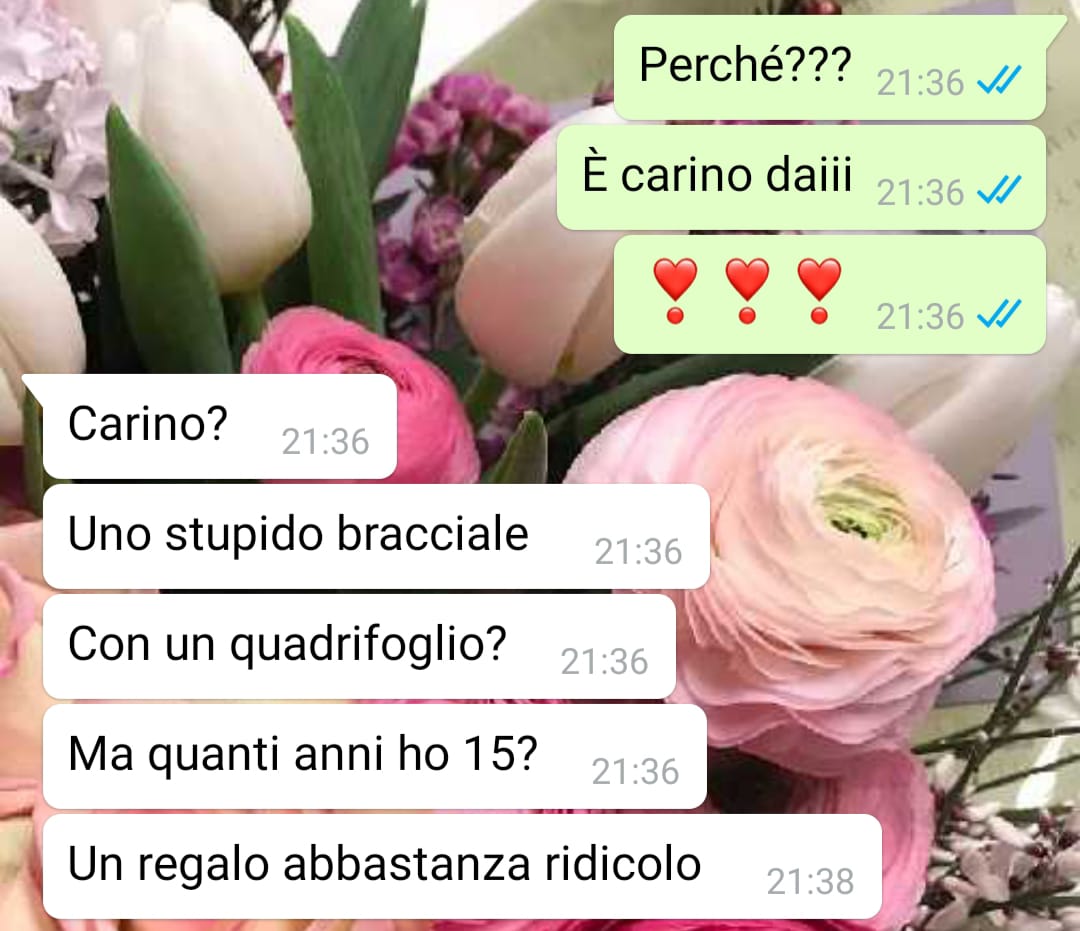Tap the timestamp on 'Ma quanti anni ho 15?'

[x=635, y=772]
